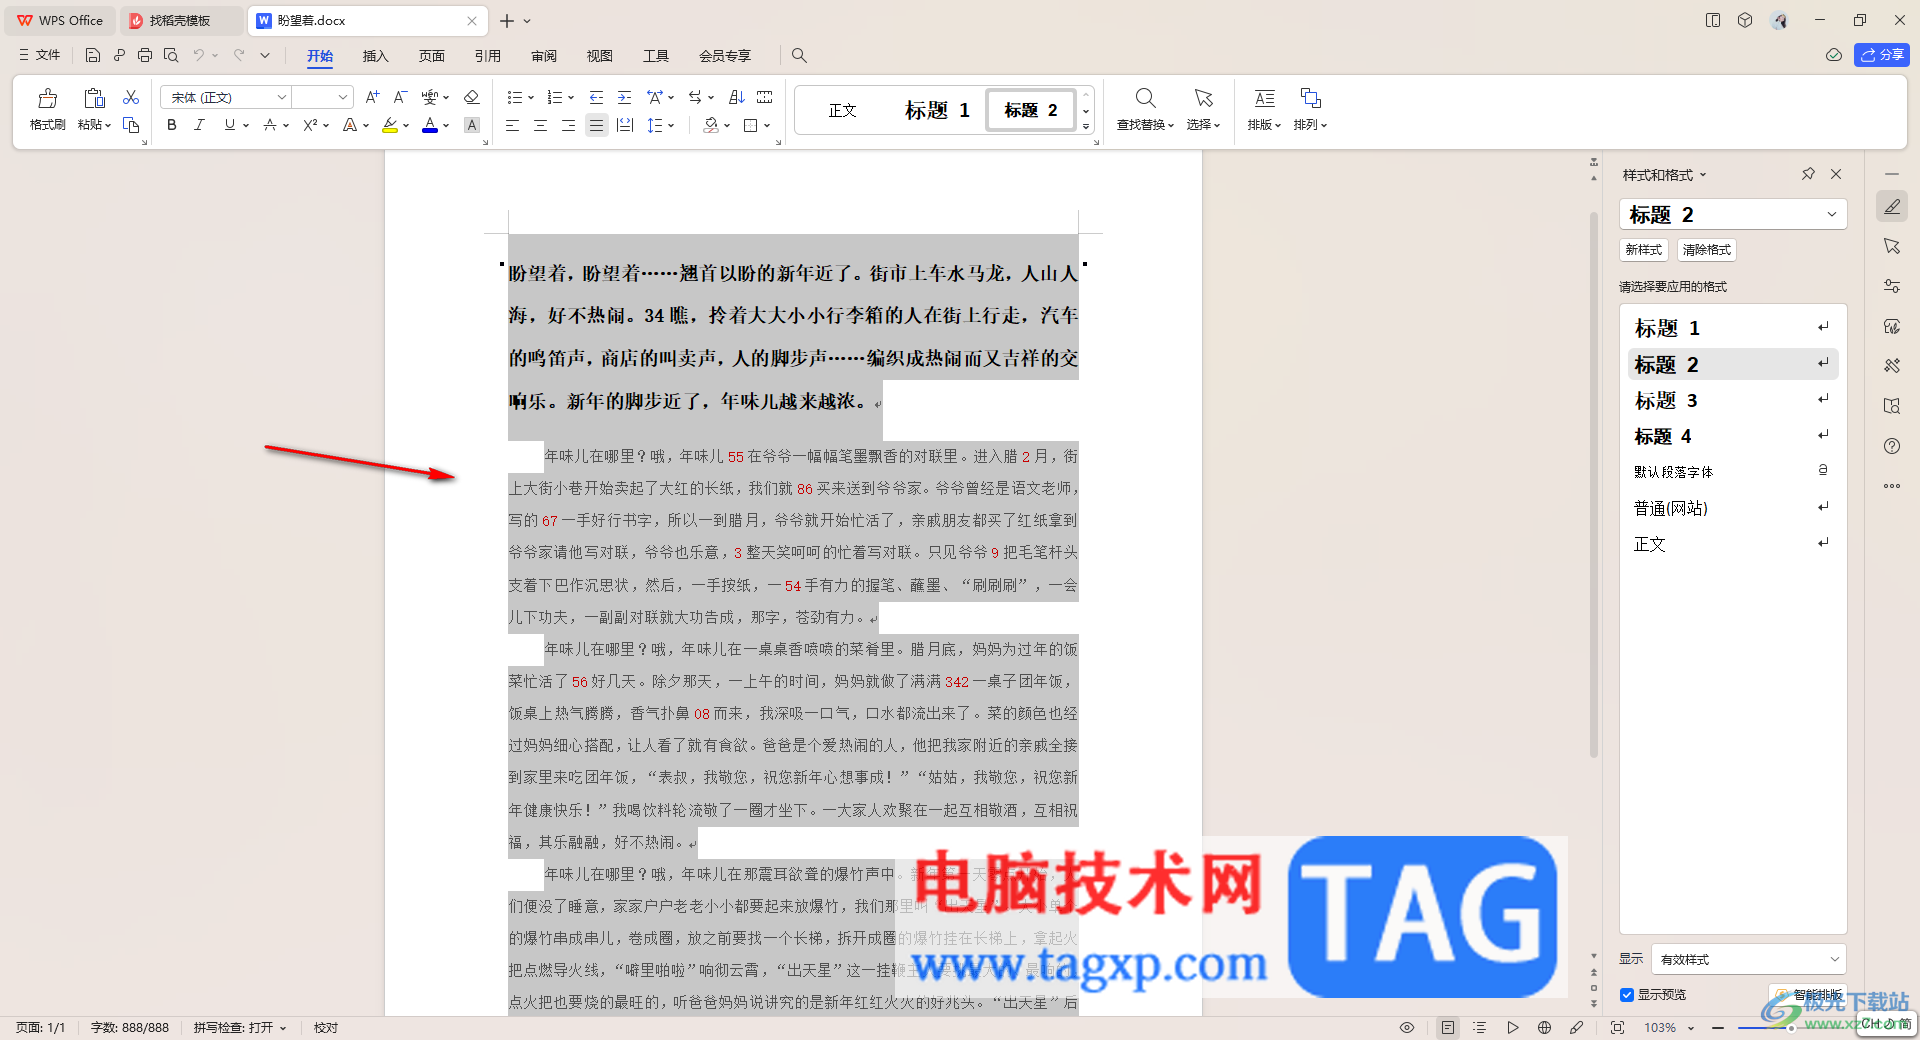Screen dimensions: 1920x1040
Task: Open the 视图 ribbon tab
Action: click(x=600, y=56)
